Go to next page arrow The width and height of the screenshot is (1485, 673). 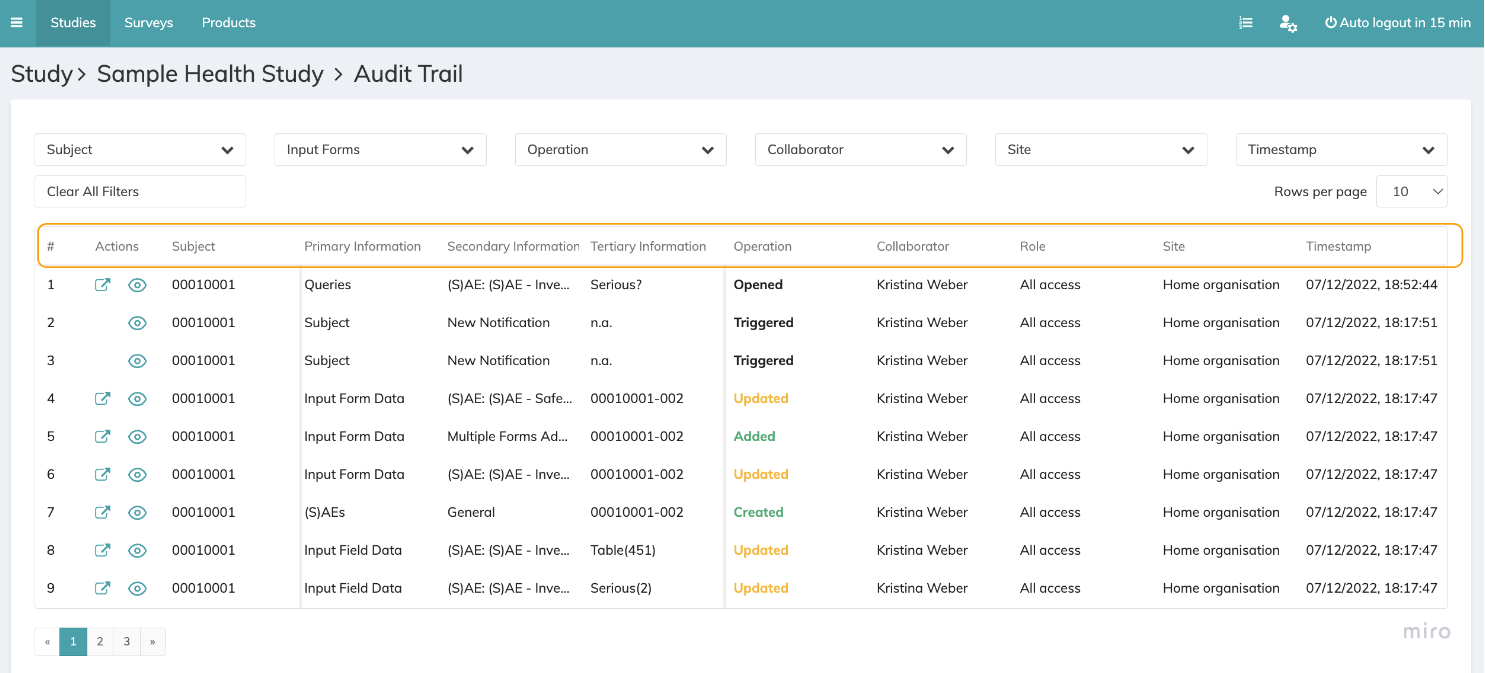(152, 642)
